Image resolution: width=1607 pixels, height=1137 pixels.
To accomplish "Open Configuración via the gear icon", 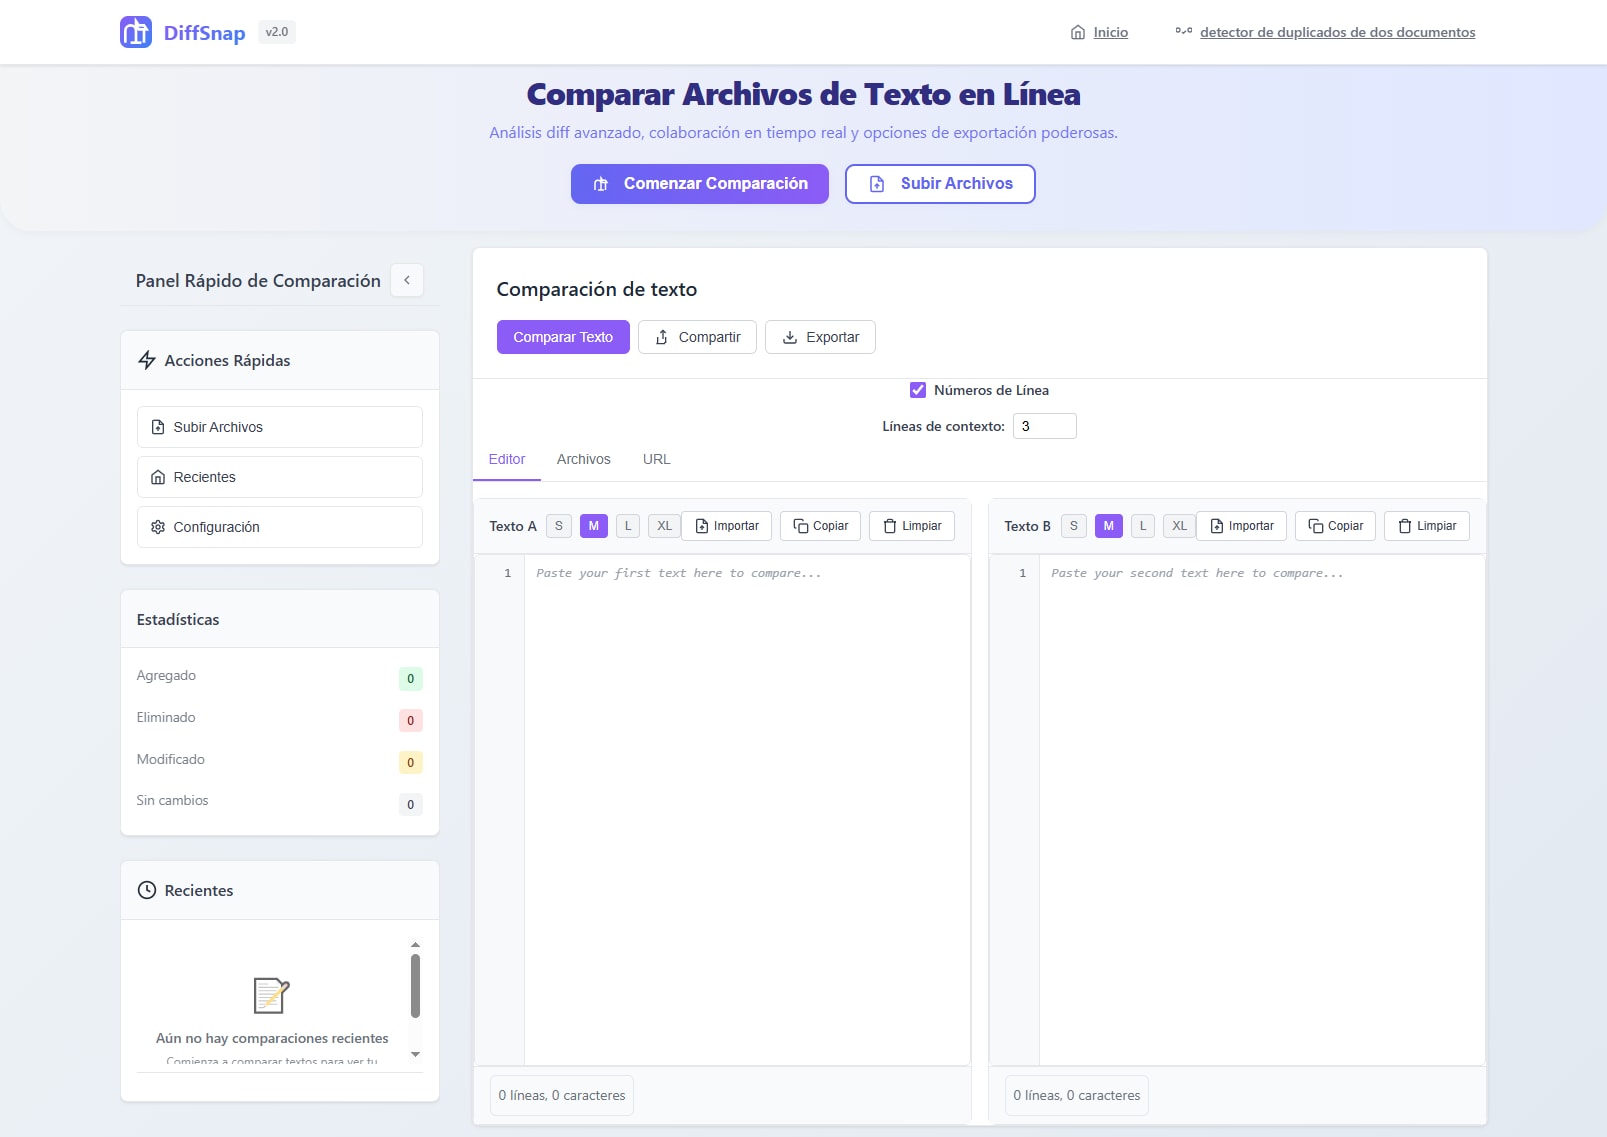I will coord(158,527).
